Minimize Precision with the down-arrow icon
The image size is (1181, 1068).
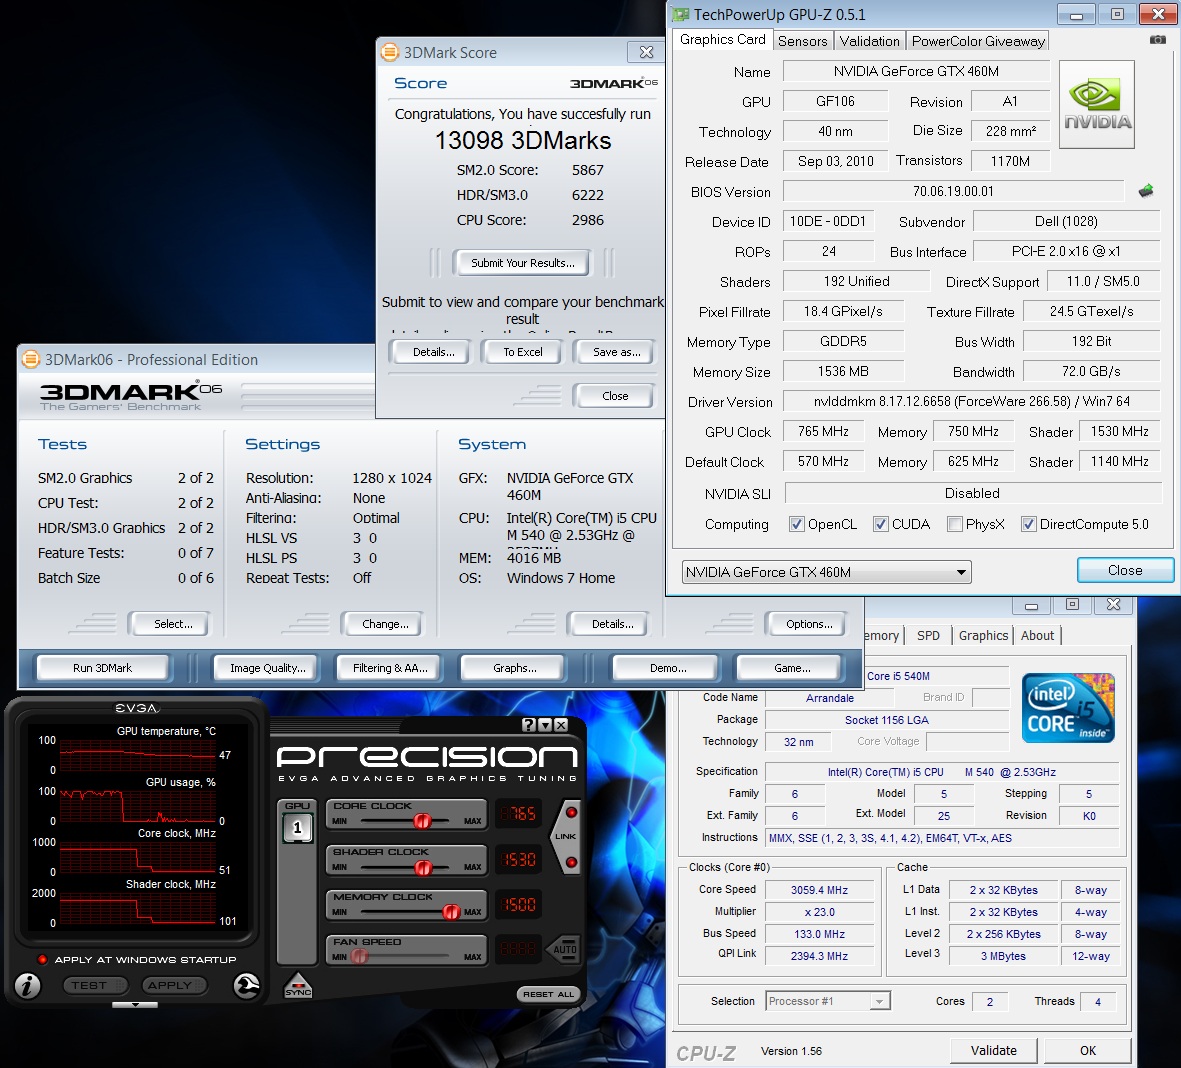pos(545,725)
